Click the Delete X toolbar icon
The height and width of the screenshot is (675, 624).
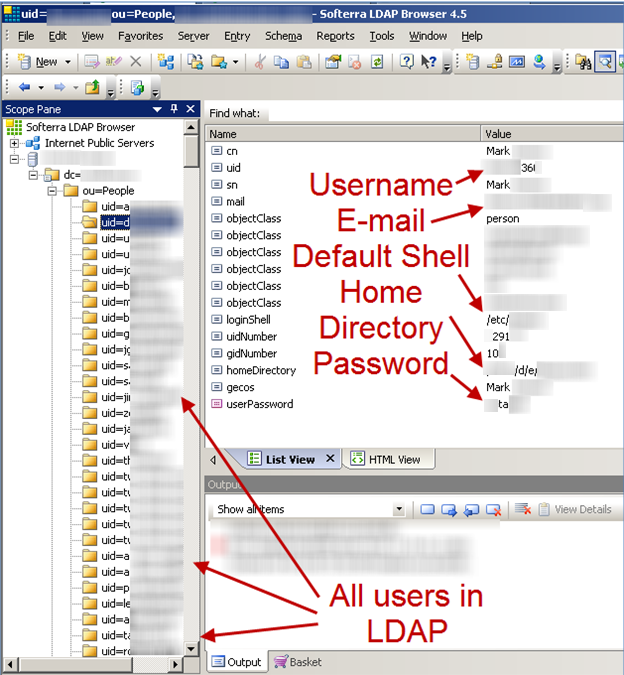pos(136,62)
